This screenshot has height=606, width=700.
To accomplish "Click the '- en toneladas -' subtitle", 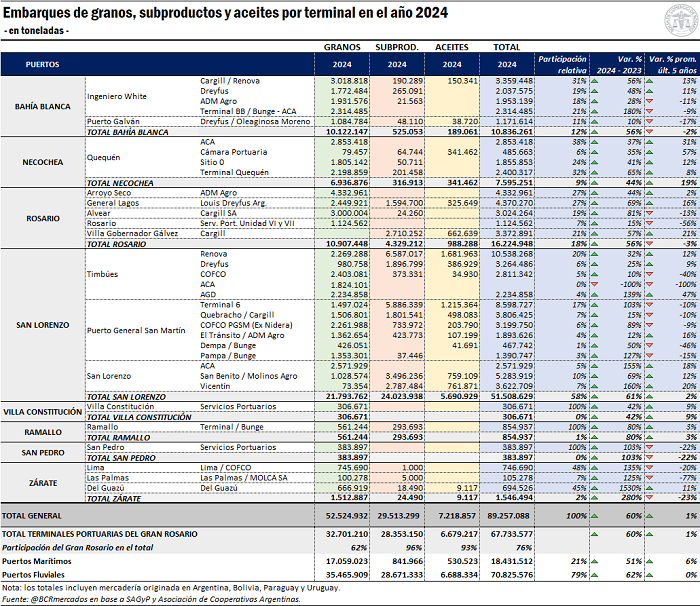I will [36, 31].
